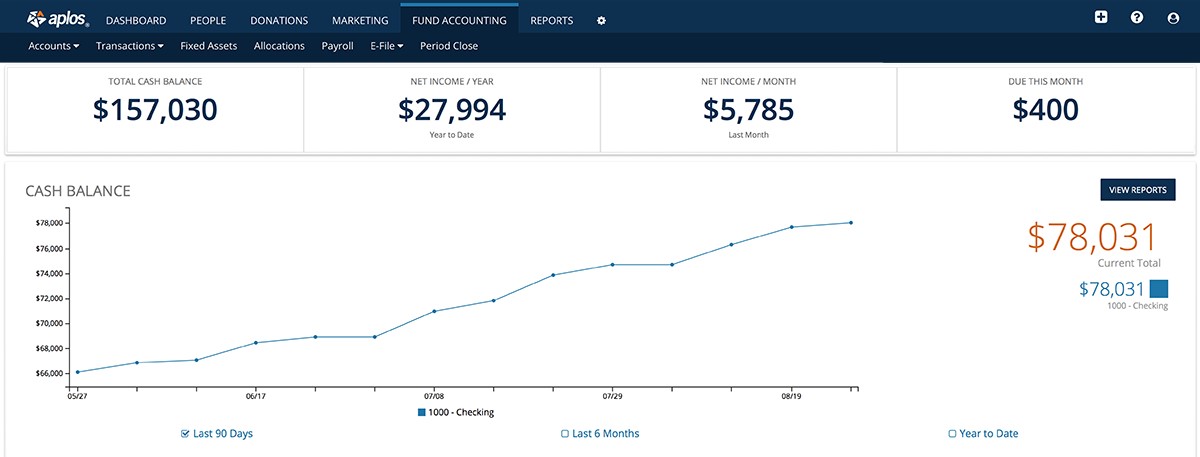Expand the Transactions dropdown
This screenshot has height=457, width=1200.
click(x=130, y=46)
